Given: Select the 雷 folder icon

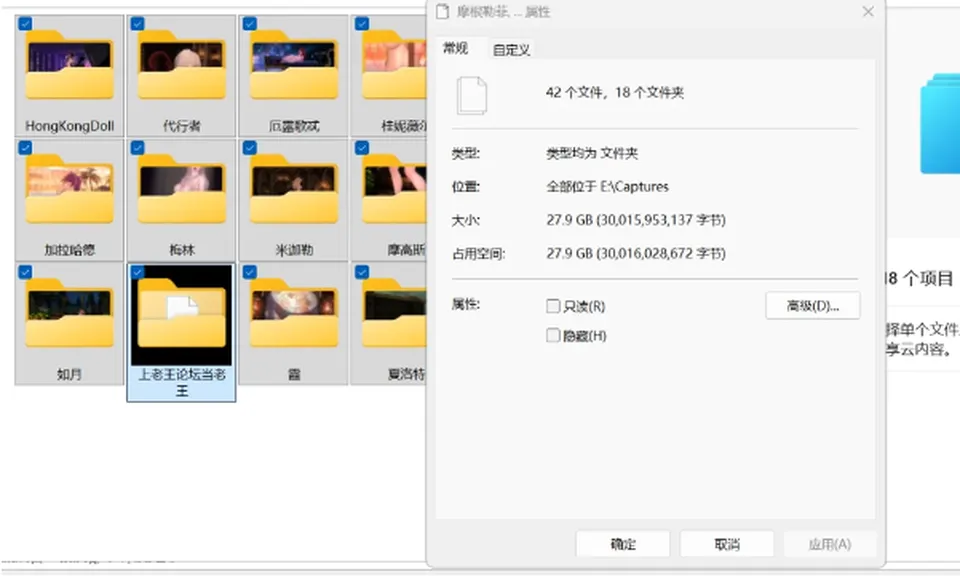Looking at the screenshot, I should click(x=294, y=313).
